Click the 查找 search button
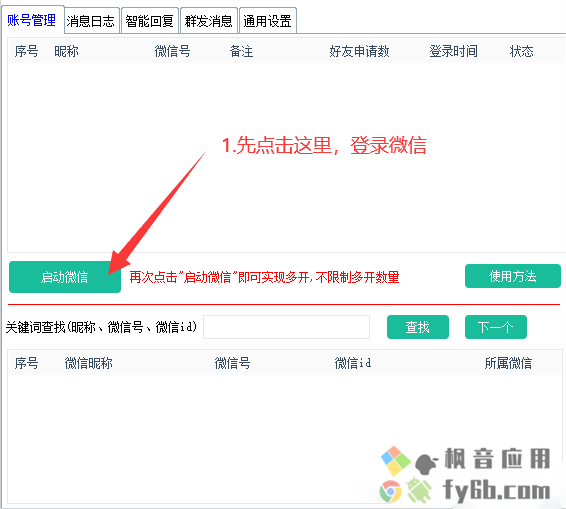 tap(418, 327)
